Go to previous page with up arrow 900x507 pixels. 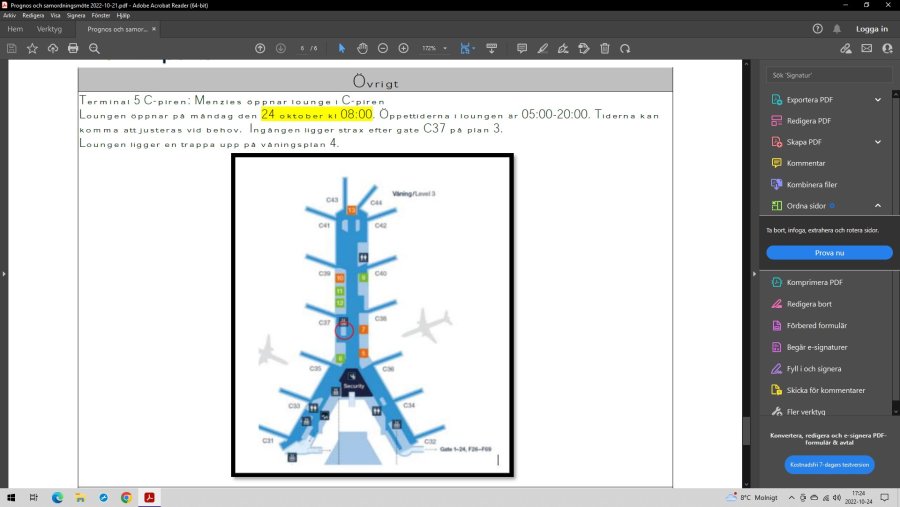click(x=260, y=48)
